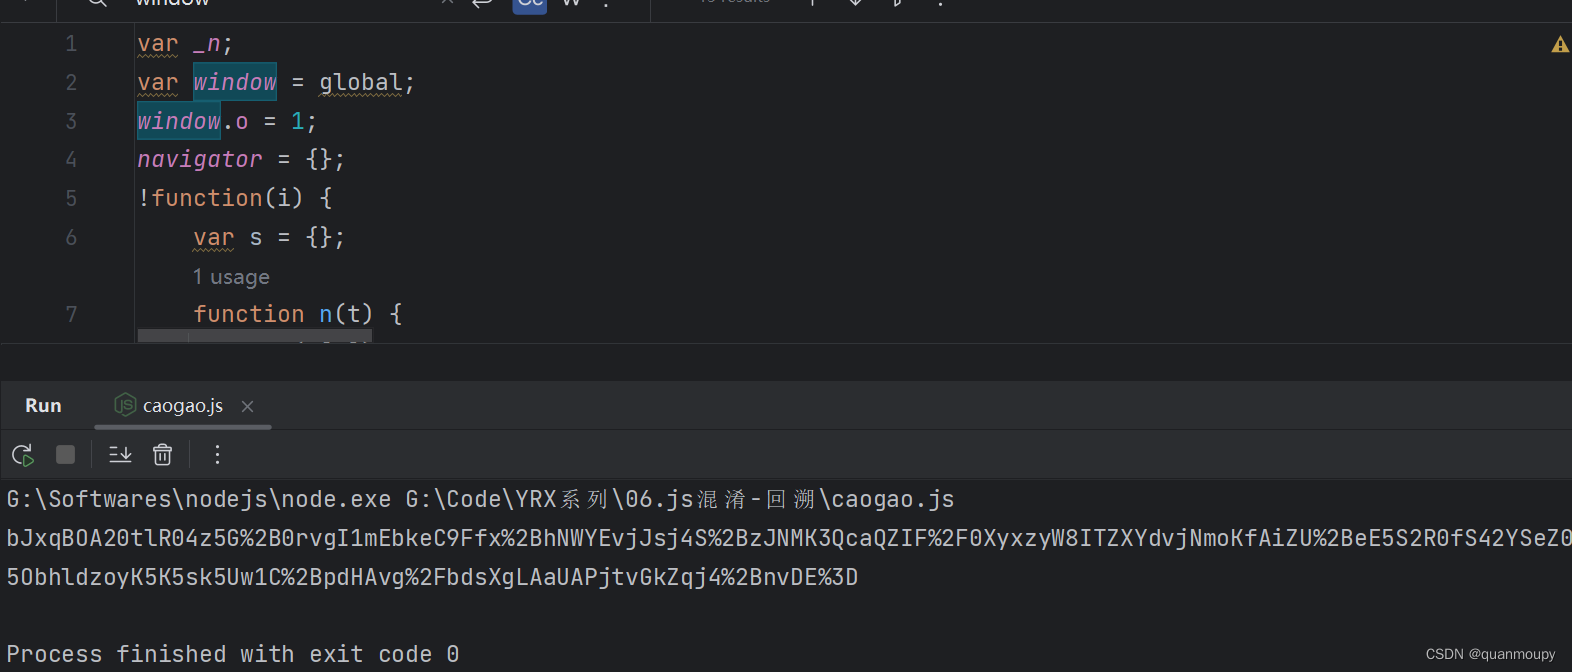Toggle scroll to end of output icon

(120, 455)
